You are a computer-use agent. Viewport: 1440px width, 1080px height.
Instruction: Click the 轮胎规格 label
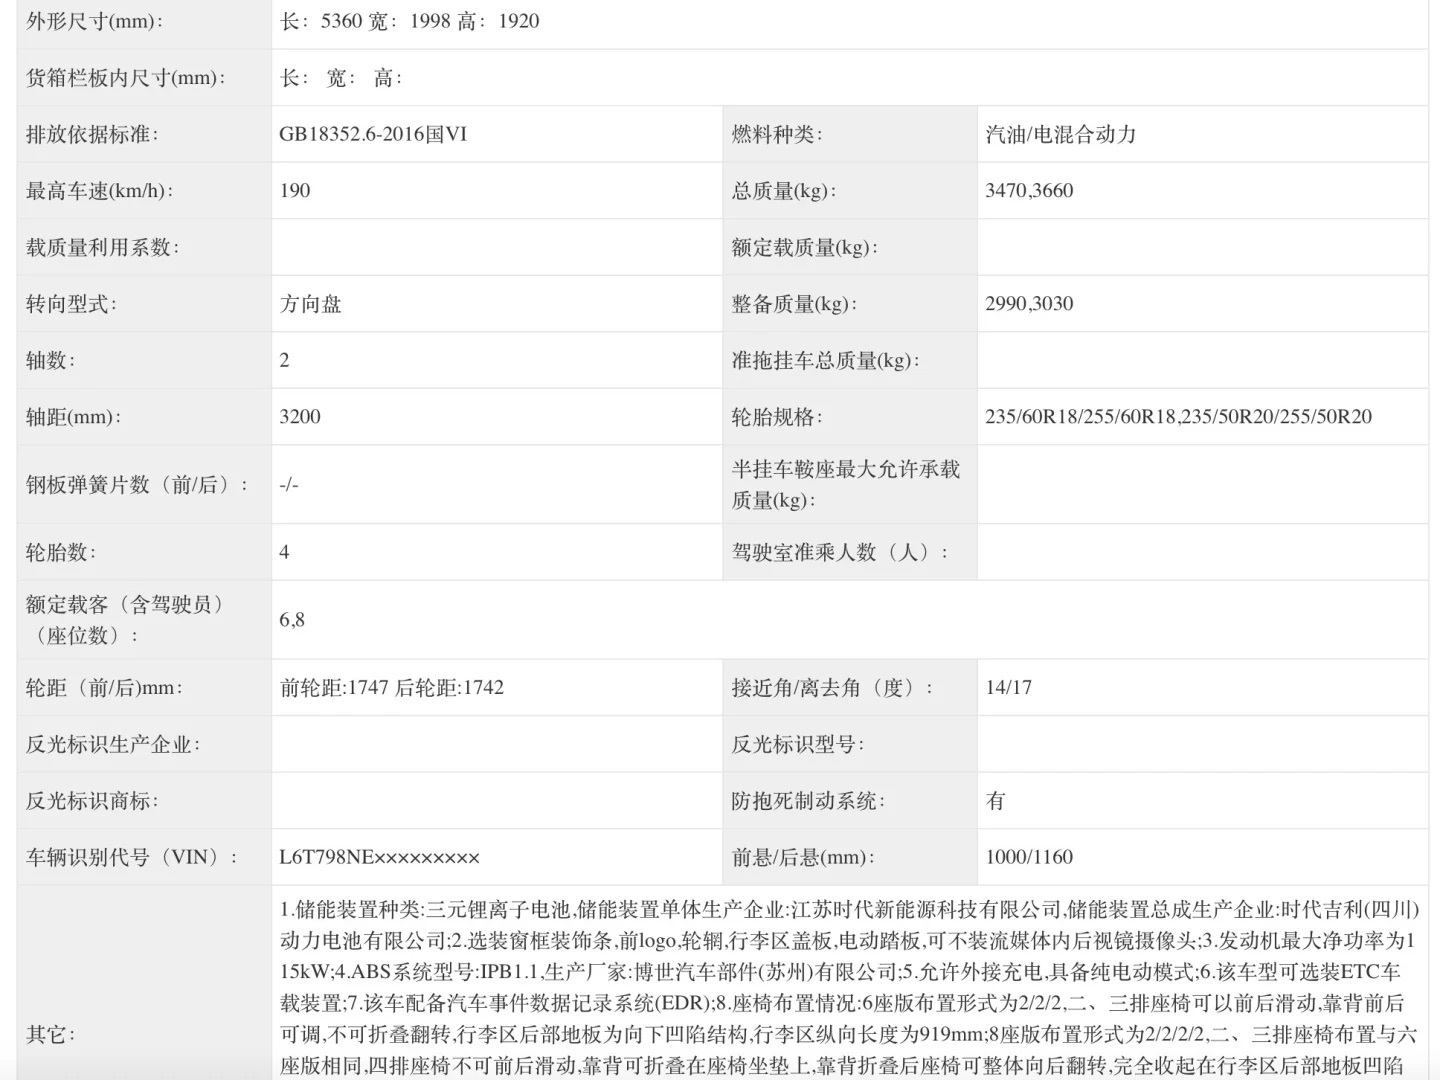coord(777,417)
